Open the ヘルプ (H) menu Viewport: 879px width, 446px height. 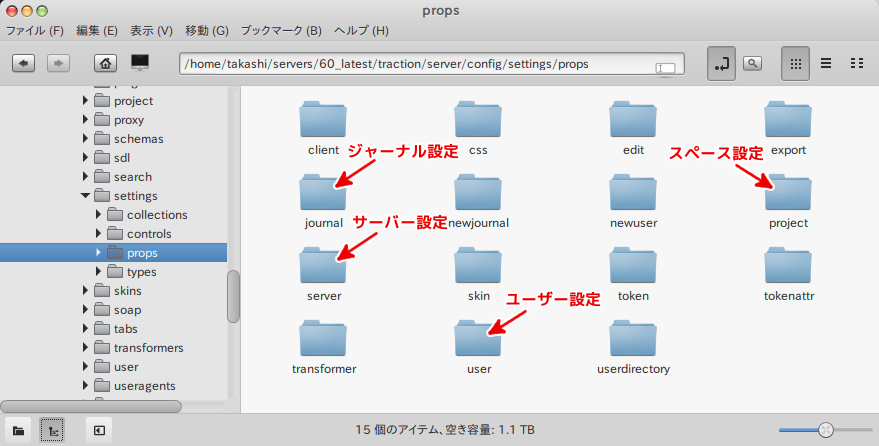[x=361, y=31]
